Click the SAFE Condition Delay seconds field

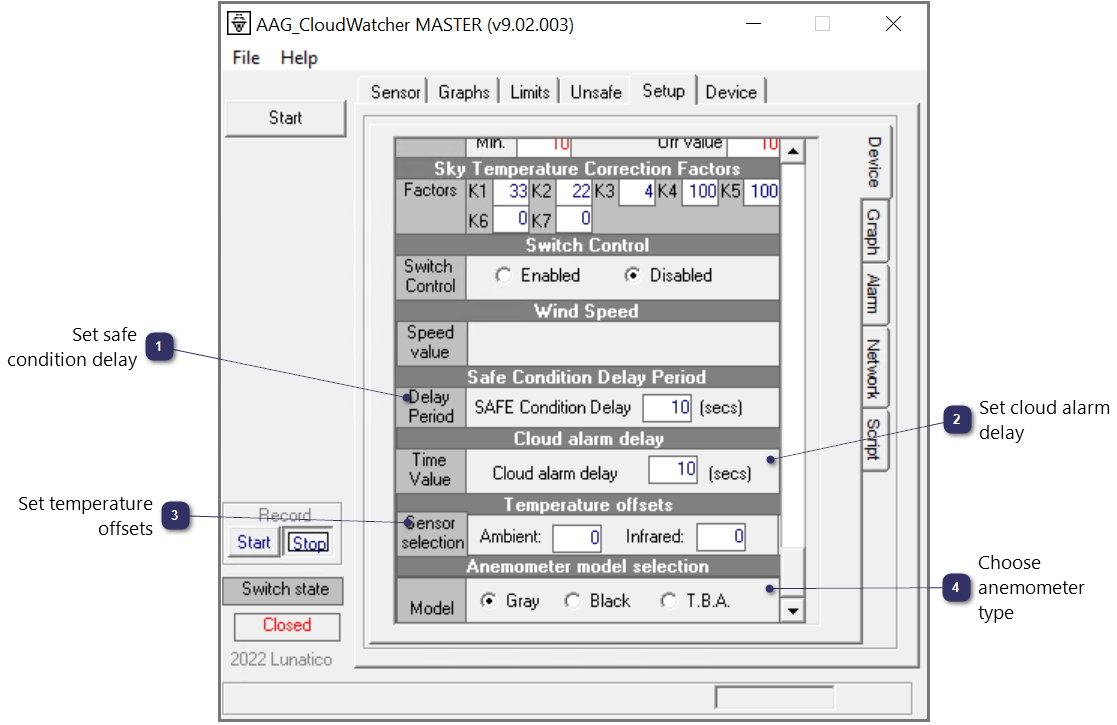667,407
